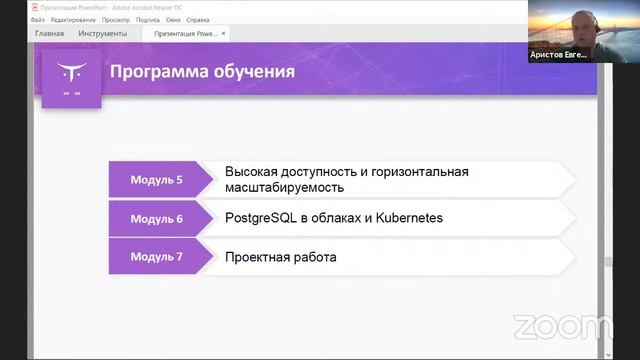
Task: Click the Adobe Acrobat PDF icon in title bar
Action: coord(35,7)
